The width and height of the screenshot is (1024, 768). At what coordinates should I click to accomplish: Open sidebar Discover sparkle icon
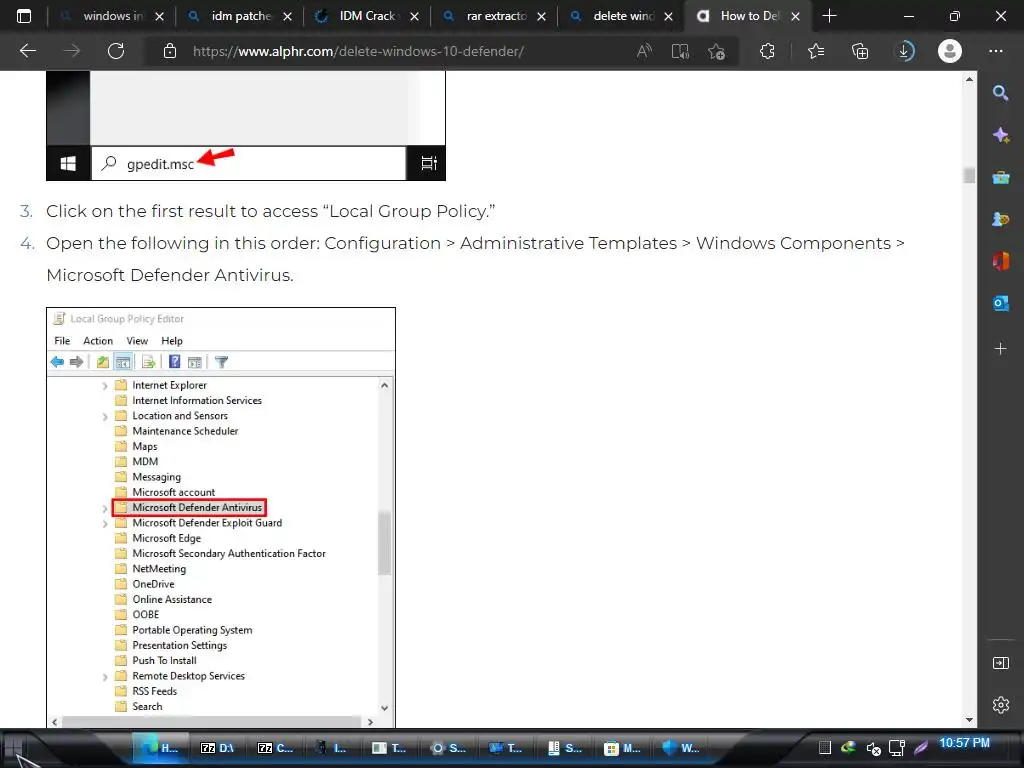[1000, 135]
